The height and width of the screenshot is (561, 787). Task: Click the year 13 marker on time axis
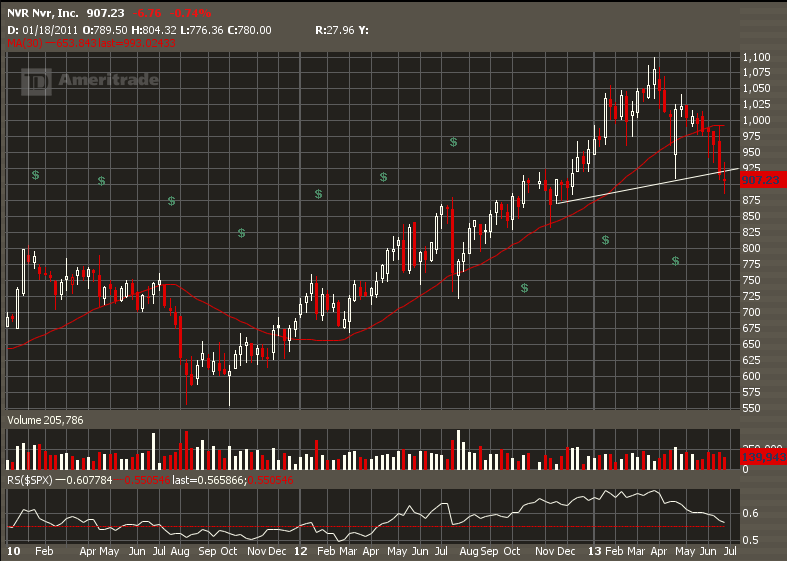point(594,551)
